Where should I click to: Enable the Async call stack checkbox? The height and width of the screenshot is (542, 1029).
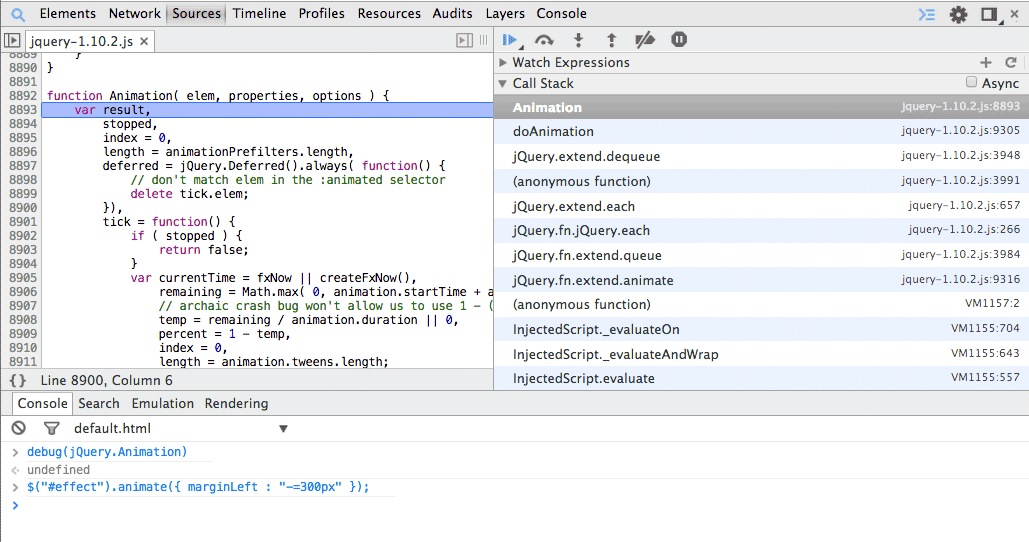pyautogui.click(x=971, y=83)
